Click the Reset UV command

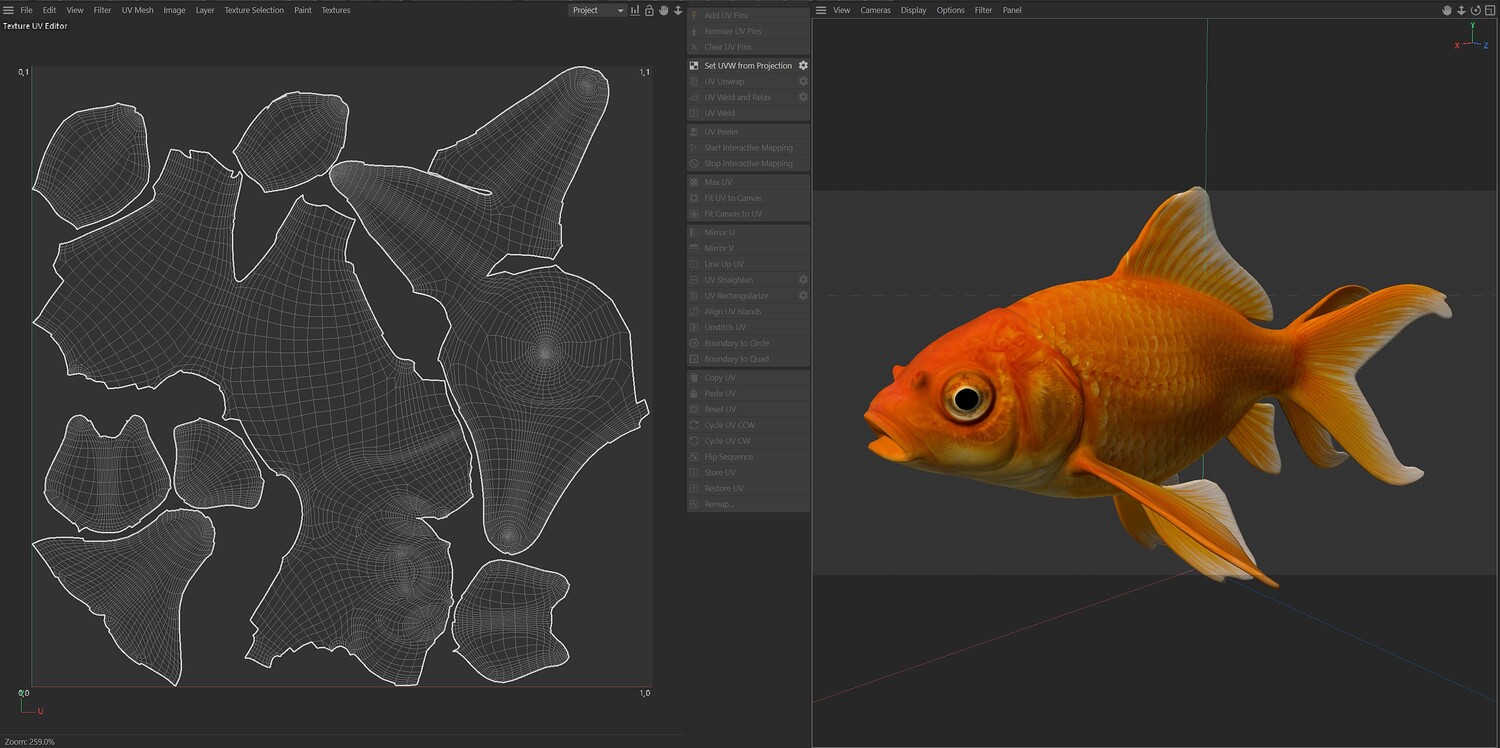click(x=748, y=409)
